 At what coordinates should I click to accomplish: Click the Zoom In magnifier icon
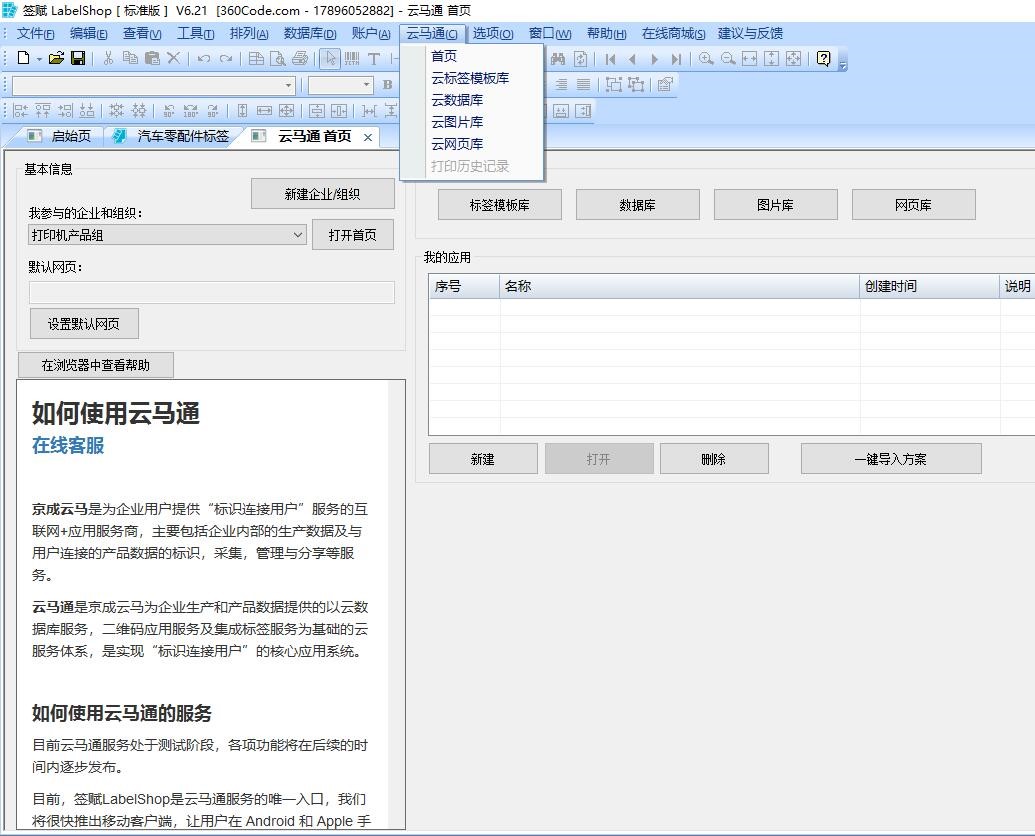click(x=707, y=57)
